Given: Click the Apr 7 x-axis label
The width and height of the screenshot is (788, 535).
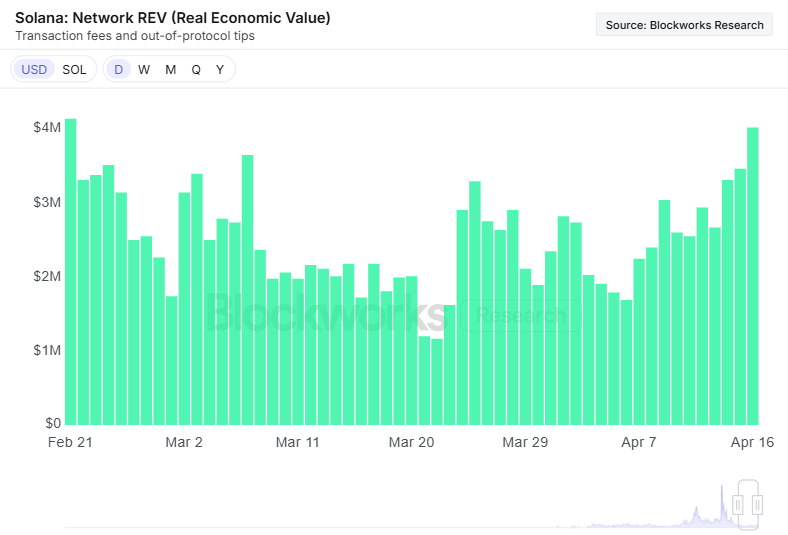Looking at the screenshot, I should (639, 442).
